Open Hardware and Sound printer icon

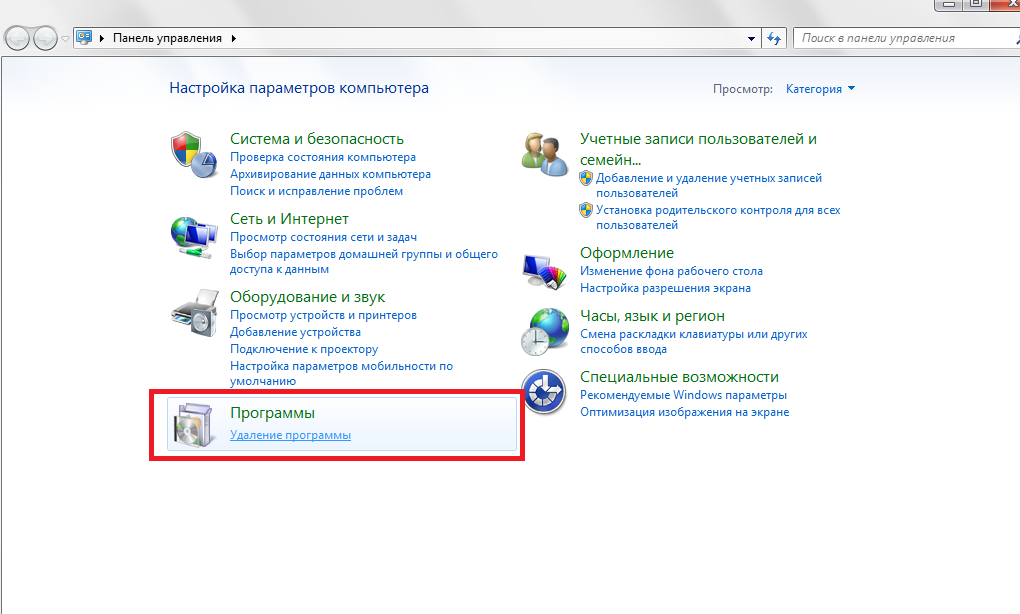195,314
